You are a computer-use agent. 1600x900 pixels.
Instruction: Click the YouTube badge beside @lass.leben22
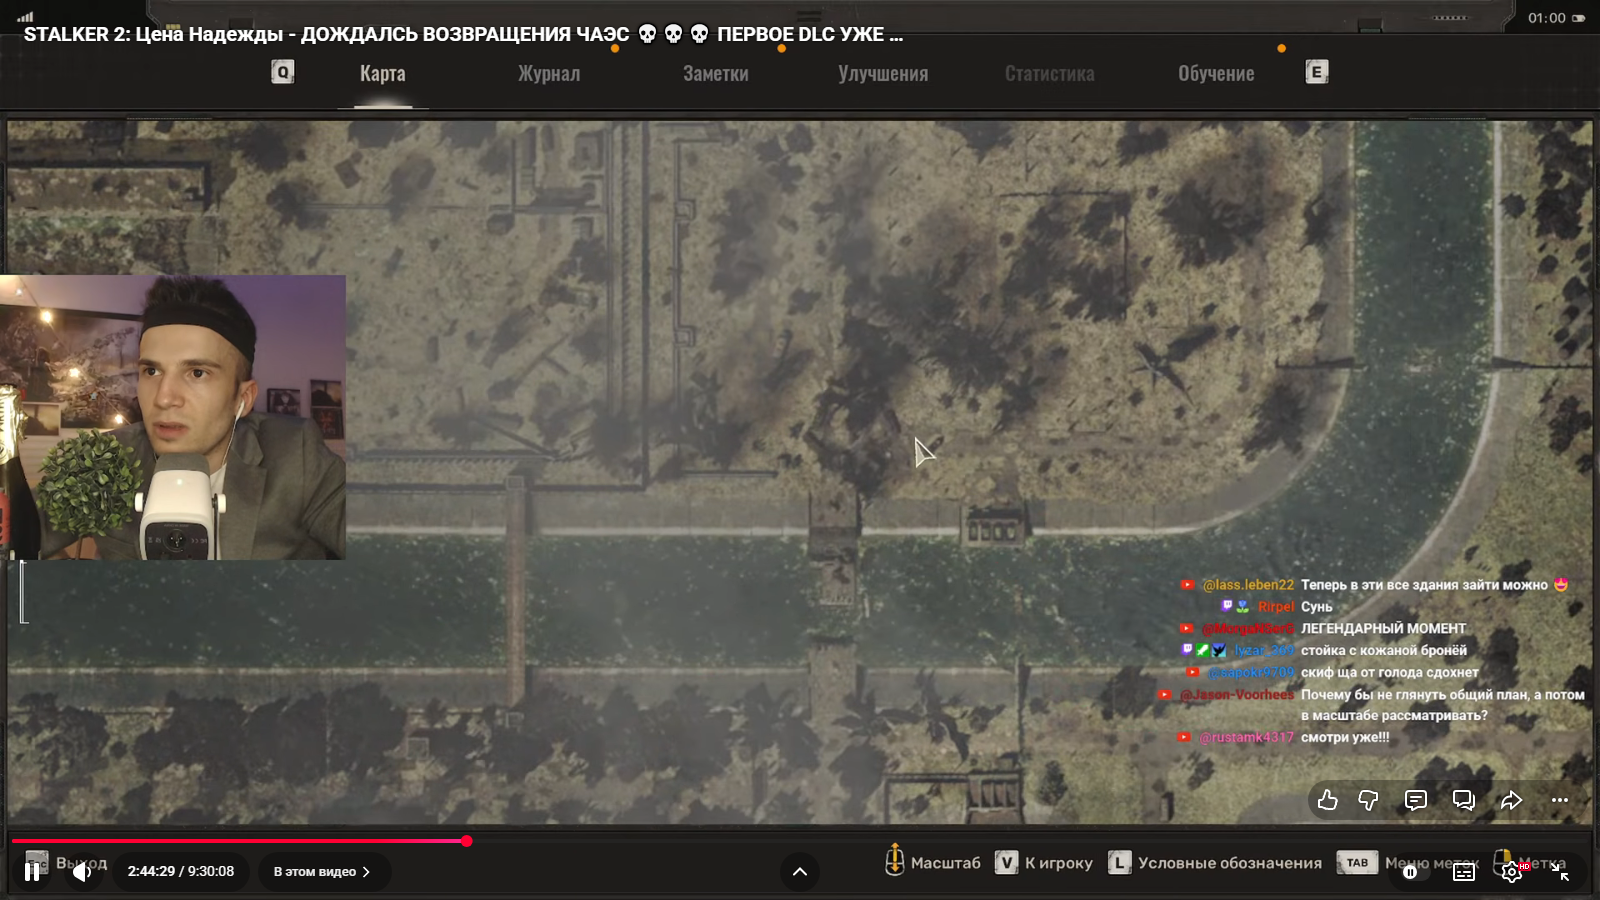click(x=1187, y=585)
